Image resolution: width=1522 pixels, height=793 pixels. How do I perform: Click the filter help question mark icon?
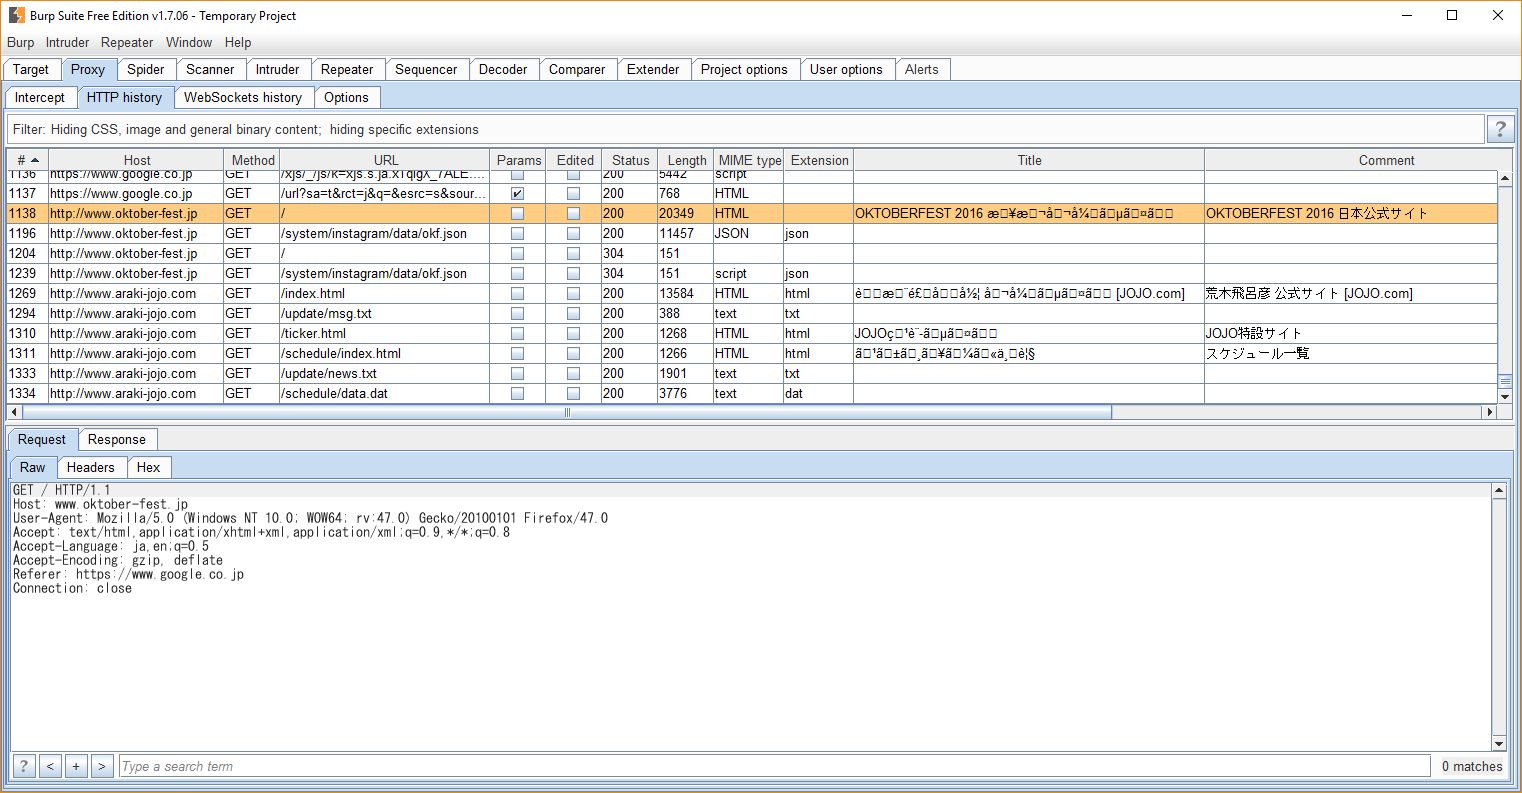[1499, 129]
